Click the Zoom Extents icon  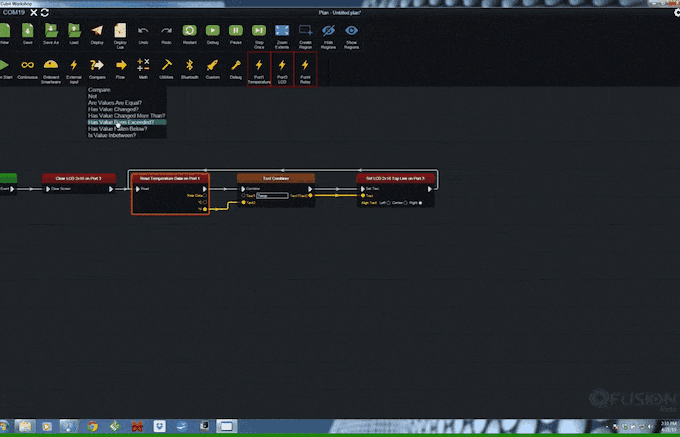click(282, 30)
